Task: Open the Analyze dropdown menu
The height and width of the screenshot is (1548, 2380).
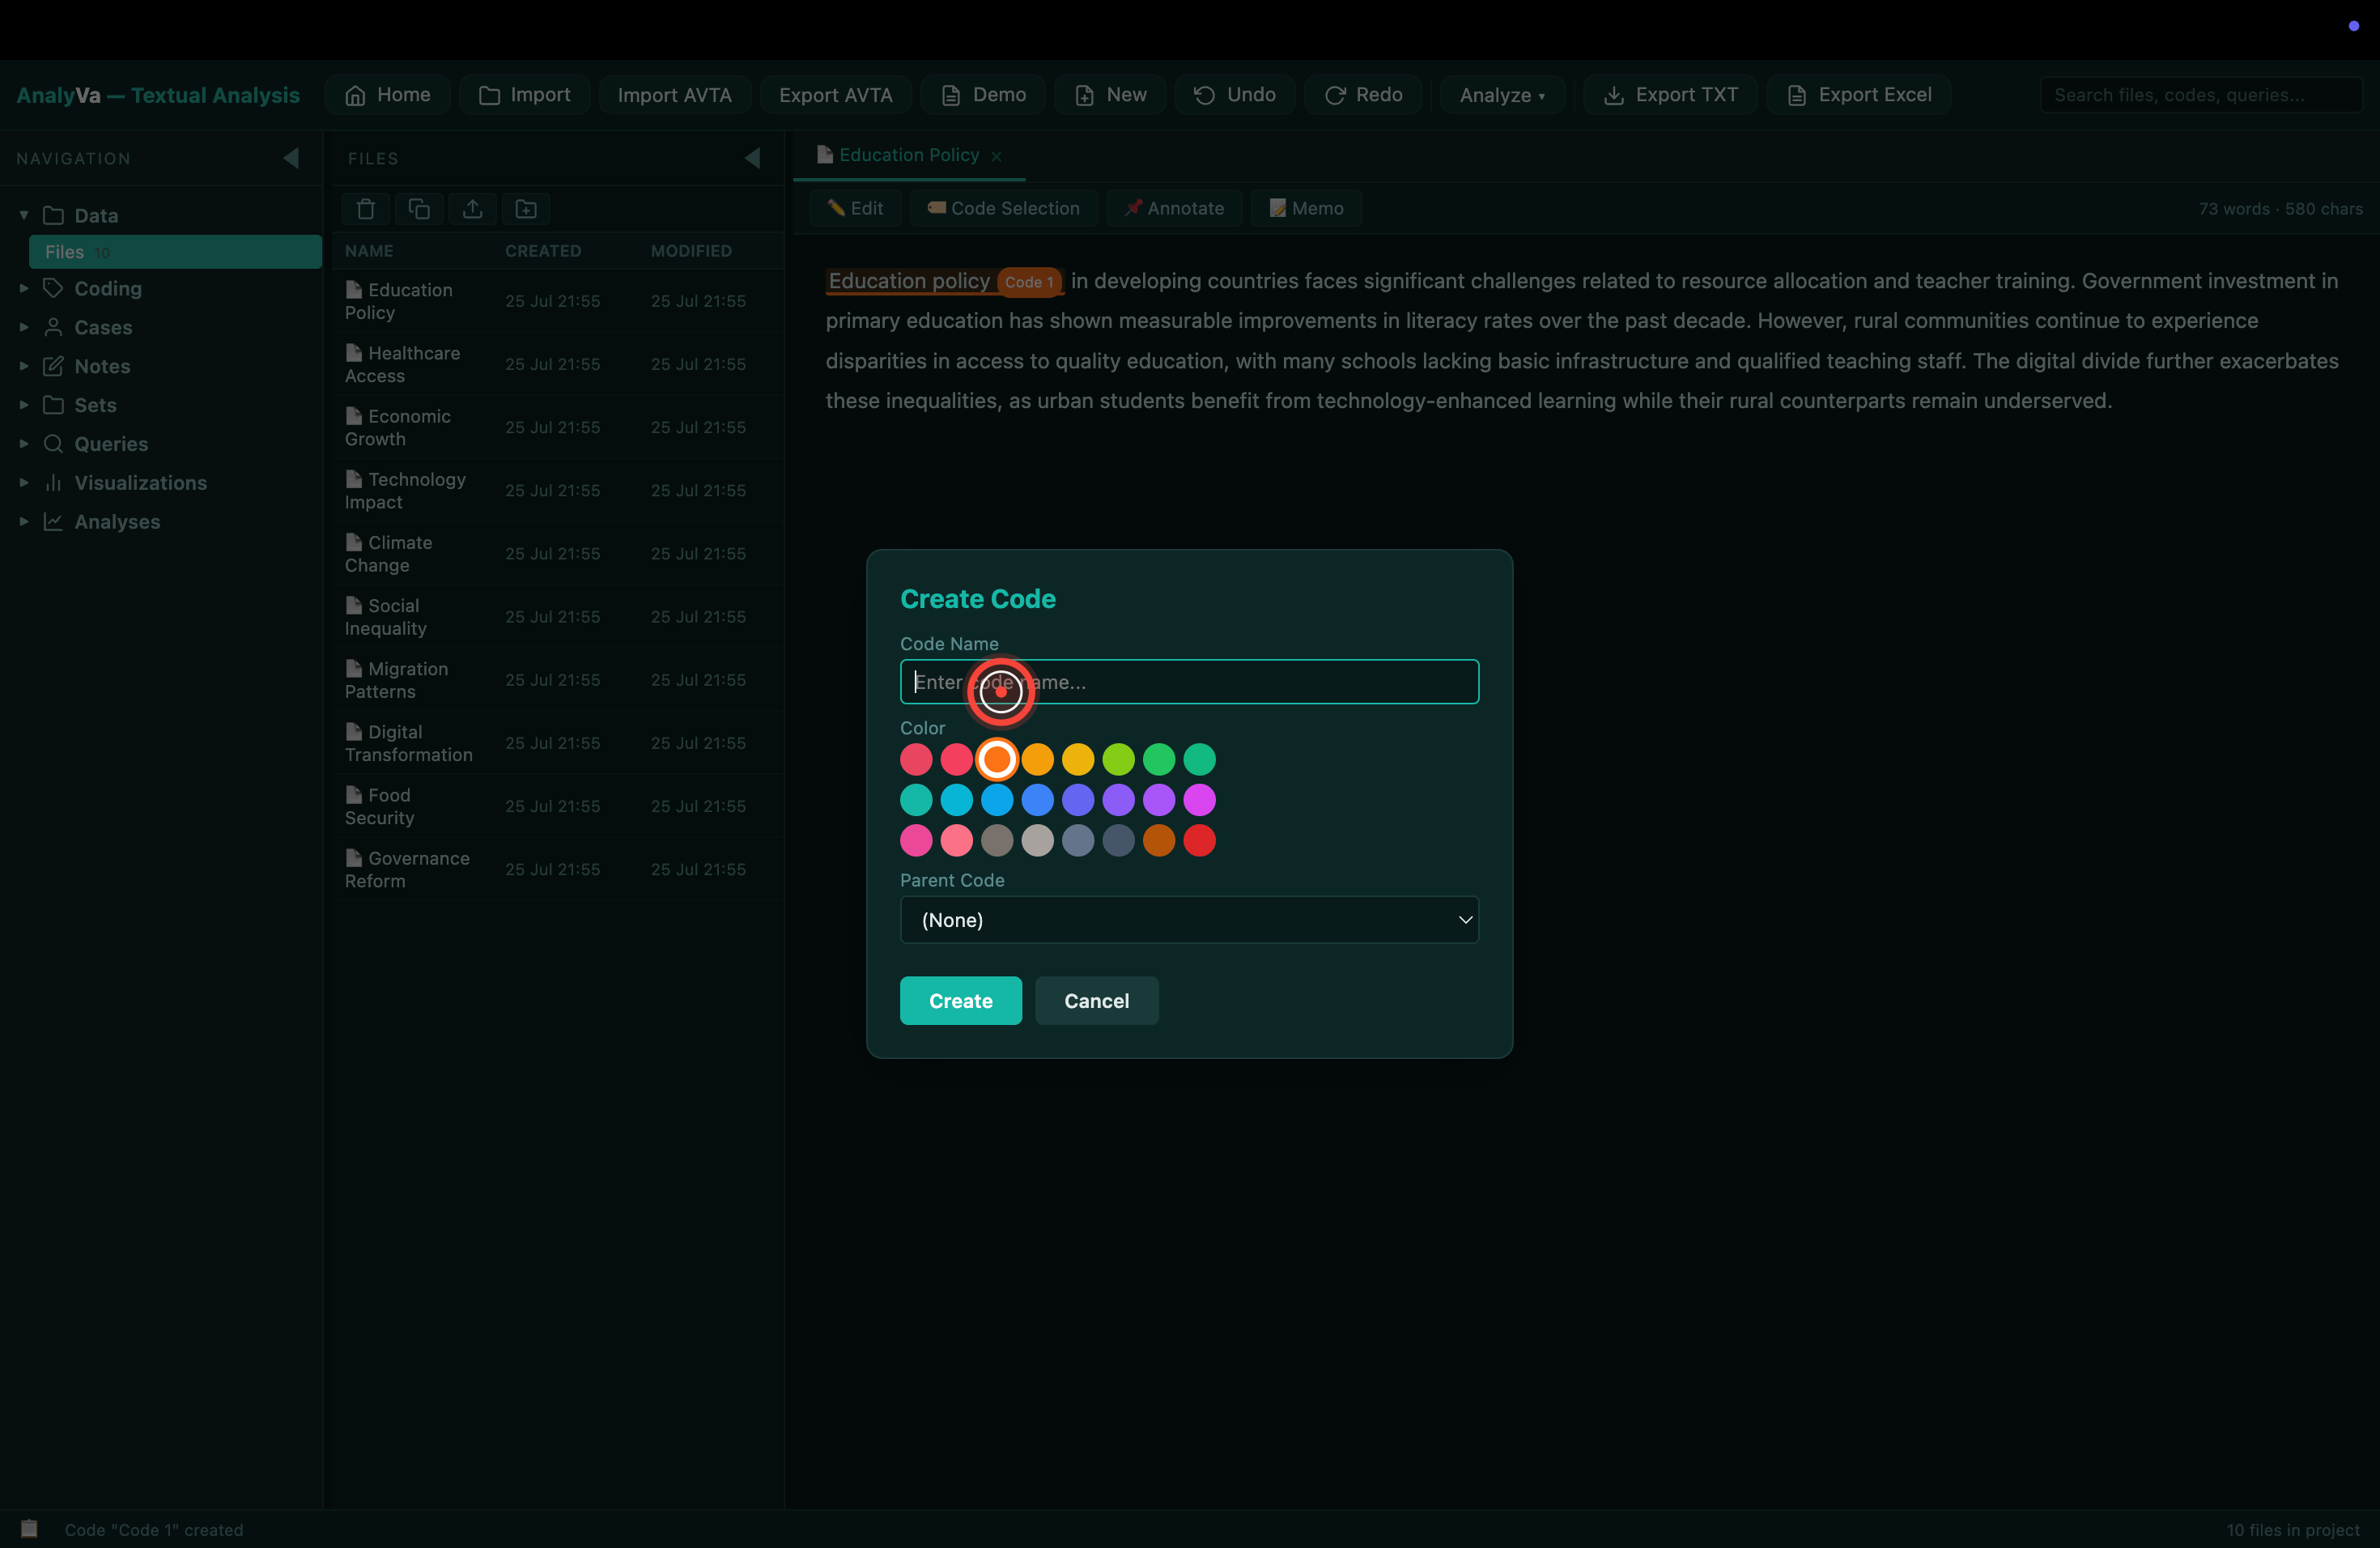Action: point(1502,95)
